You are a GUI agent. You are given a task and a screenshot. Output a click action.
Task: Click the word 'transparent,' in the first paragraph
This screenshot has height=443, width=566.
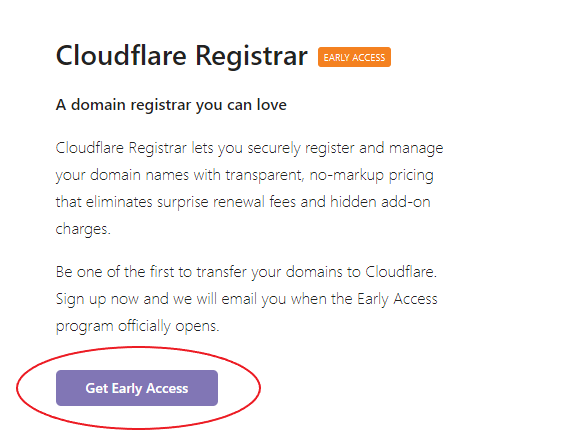(x=265, y=175)
